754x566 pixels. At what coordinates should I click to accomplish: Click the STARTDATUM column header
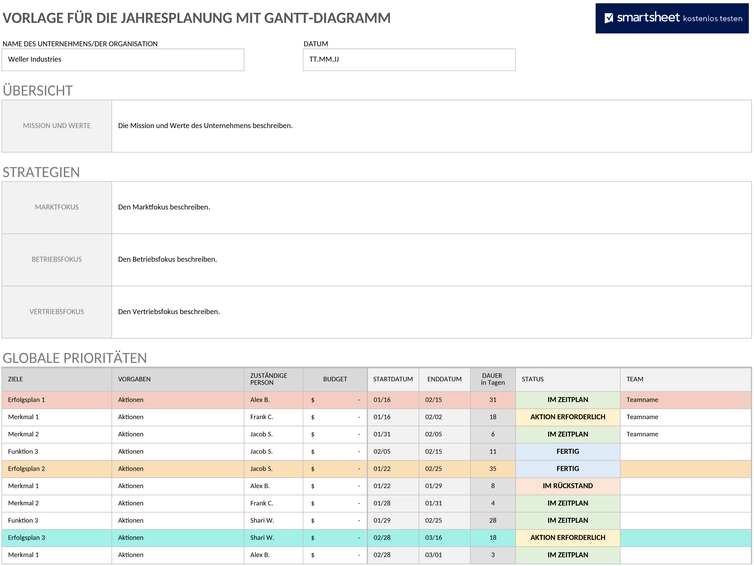pos(393,379)
